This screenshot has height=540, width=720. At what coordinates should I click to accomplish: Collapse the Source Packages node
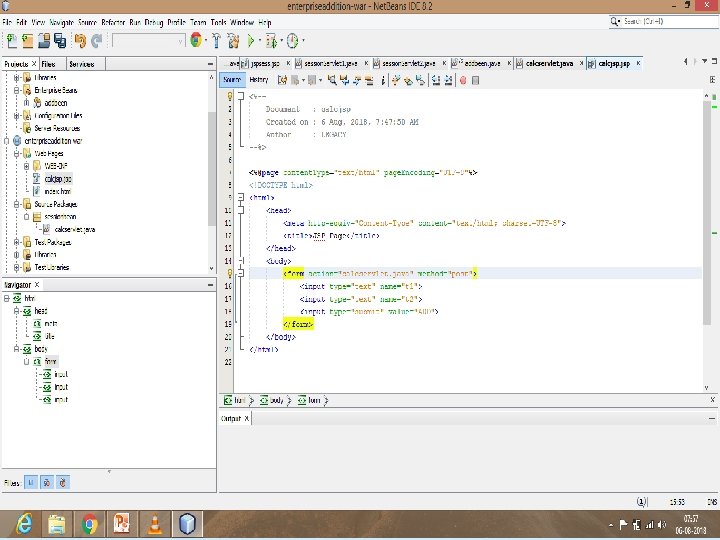pyautogui.click(x=17, y=204)
